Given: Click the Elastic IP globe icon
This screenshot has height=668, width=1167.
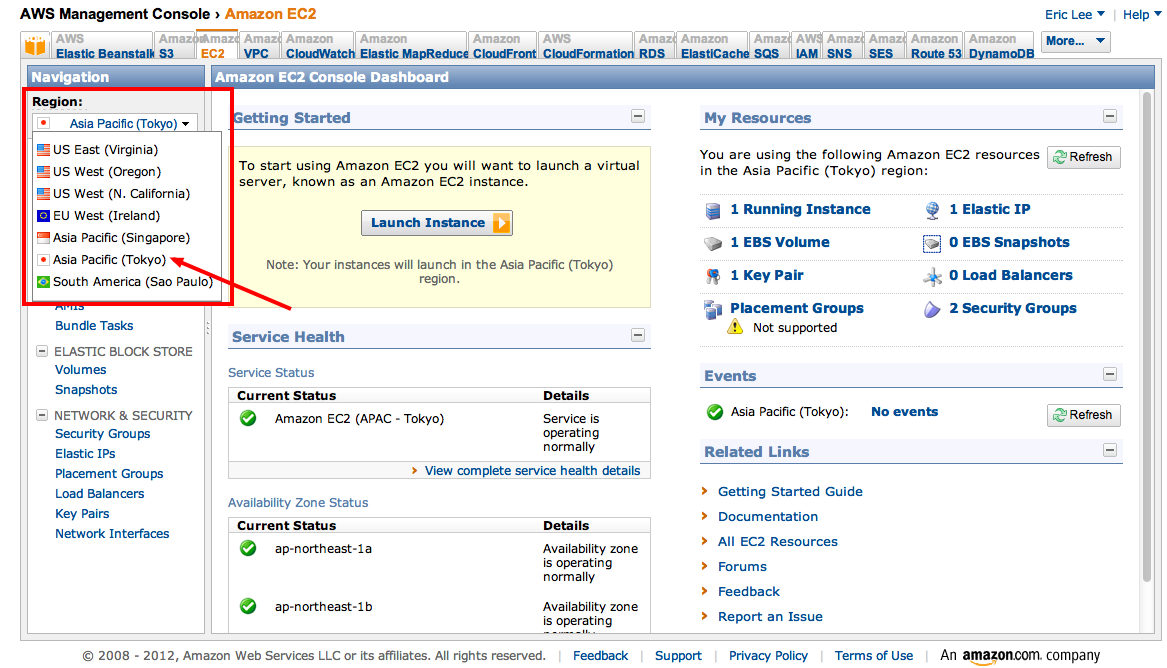Looking at the screenshot, I should (932, 211).
